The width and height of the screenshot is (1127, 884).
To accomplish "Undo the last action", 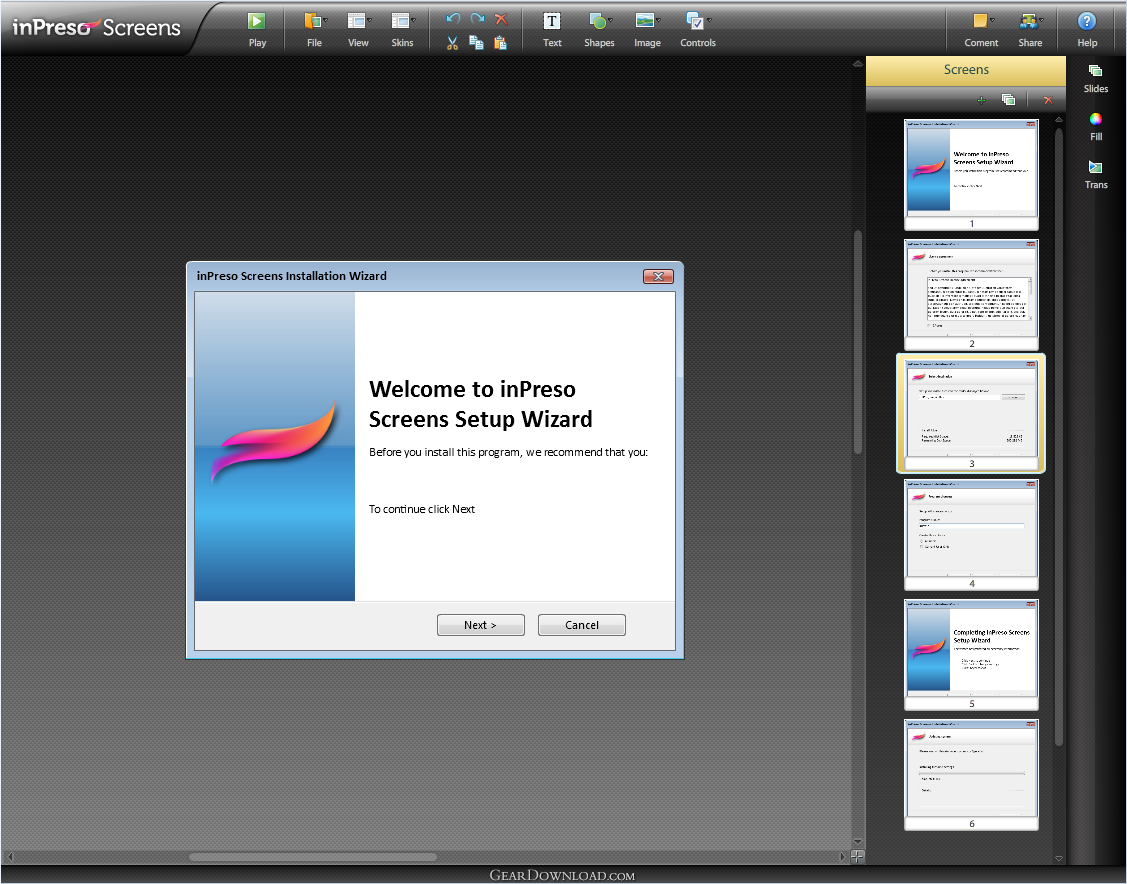I will (453, 19).
